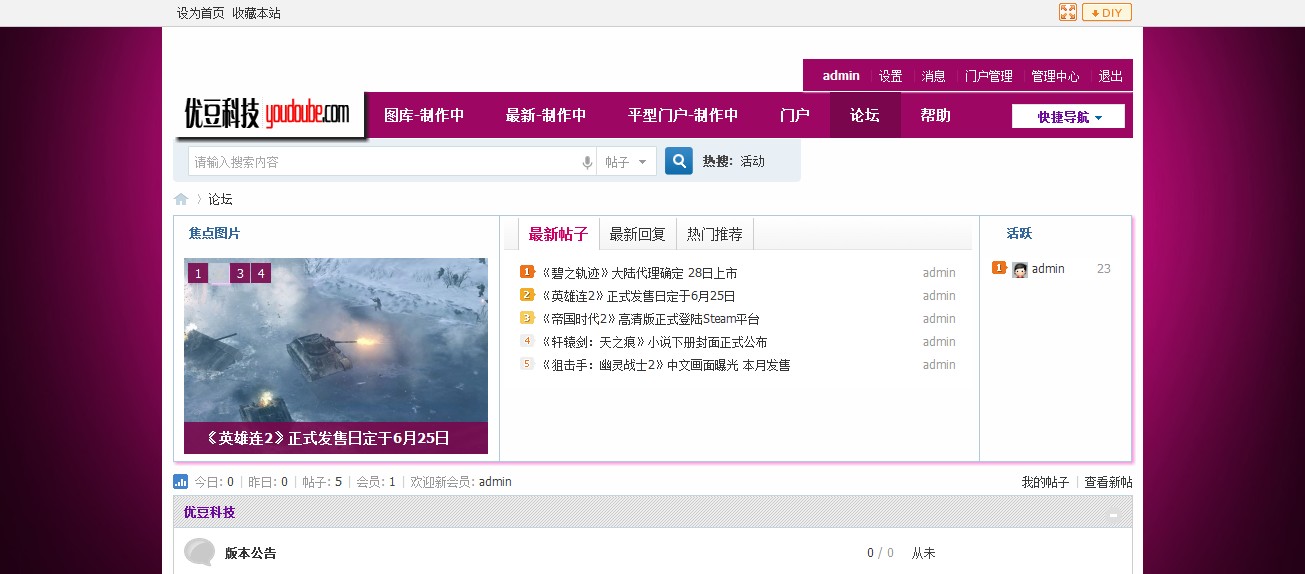The image size is (1305, 574).
Task: Click the microphone voice search icon
Action: [x=588, y=162]
